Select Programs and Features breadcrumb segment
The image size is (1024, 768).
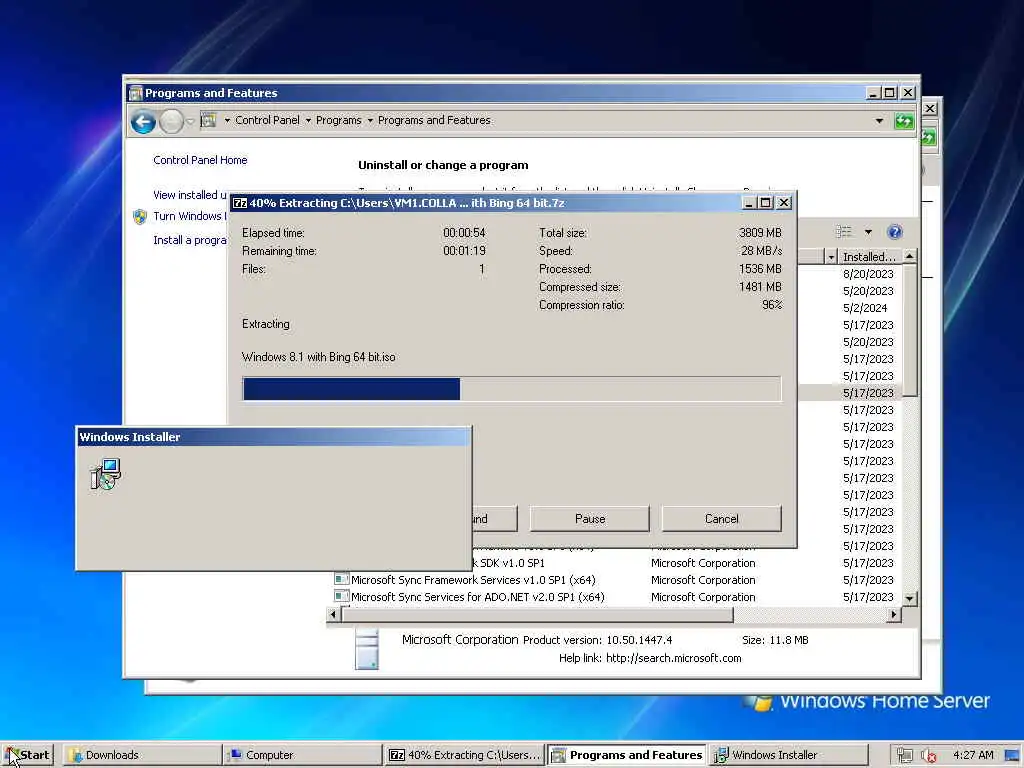click(x=434, y=120)
